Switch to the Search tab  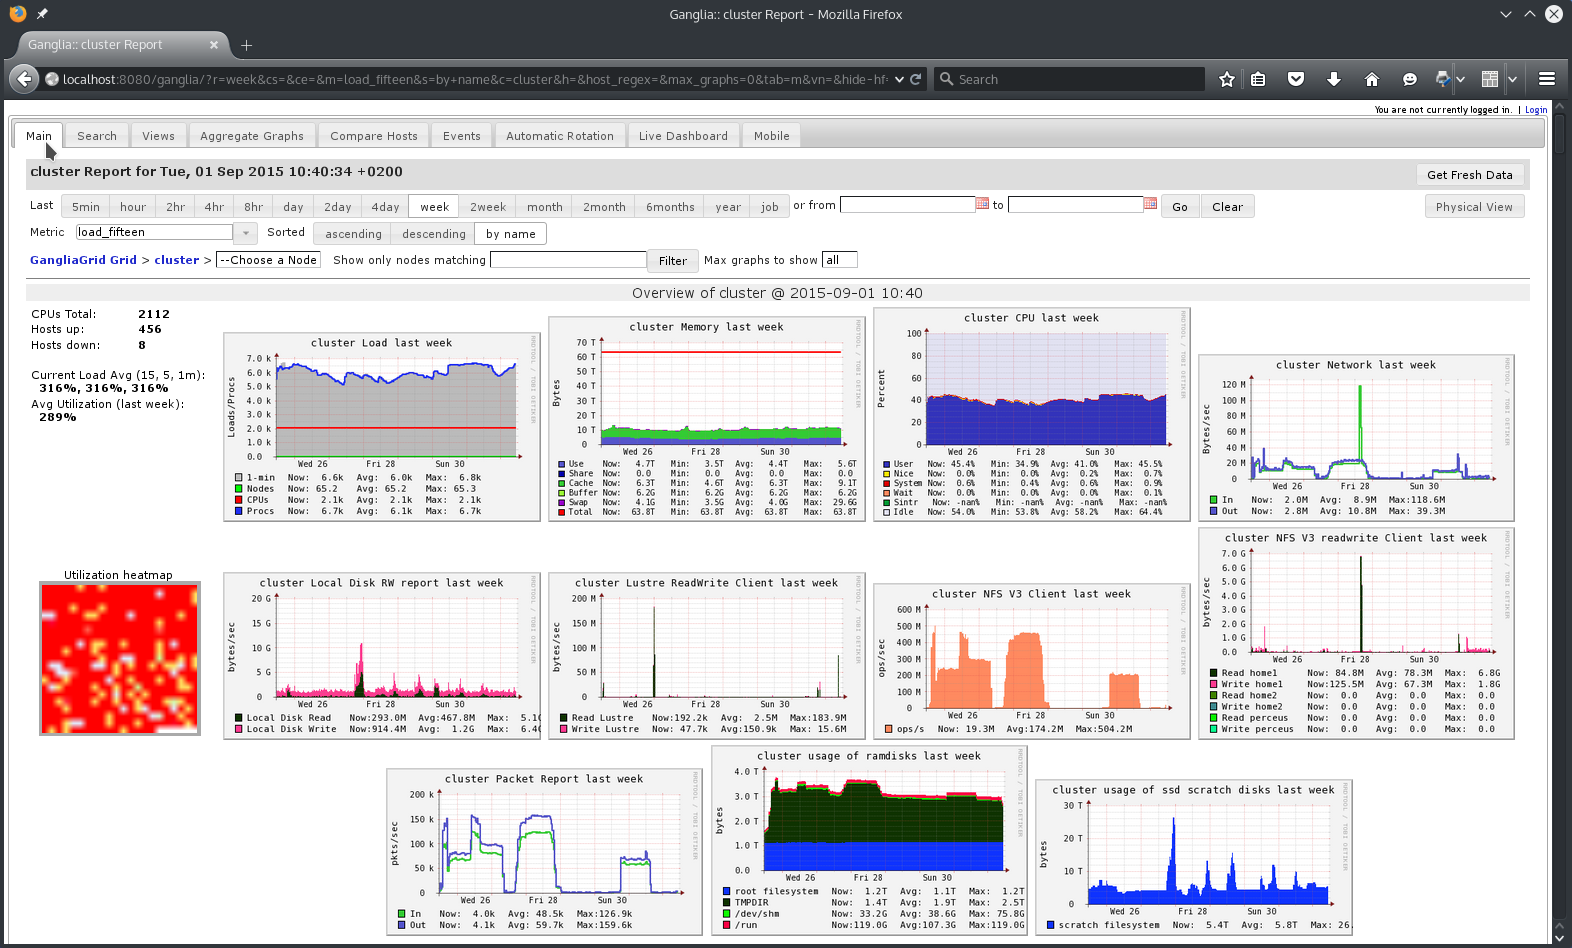(x=97, y=136)
